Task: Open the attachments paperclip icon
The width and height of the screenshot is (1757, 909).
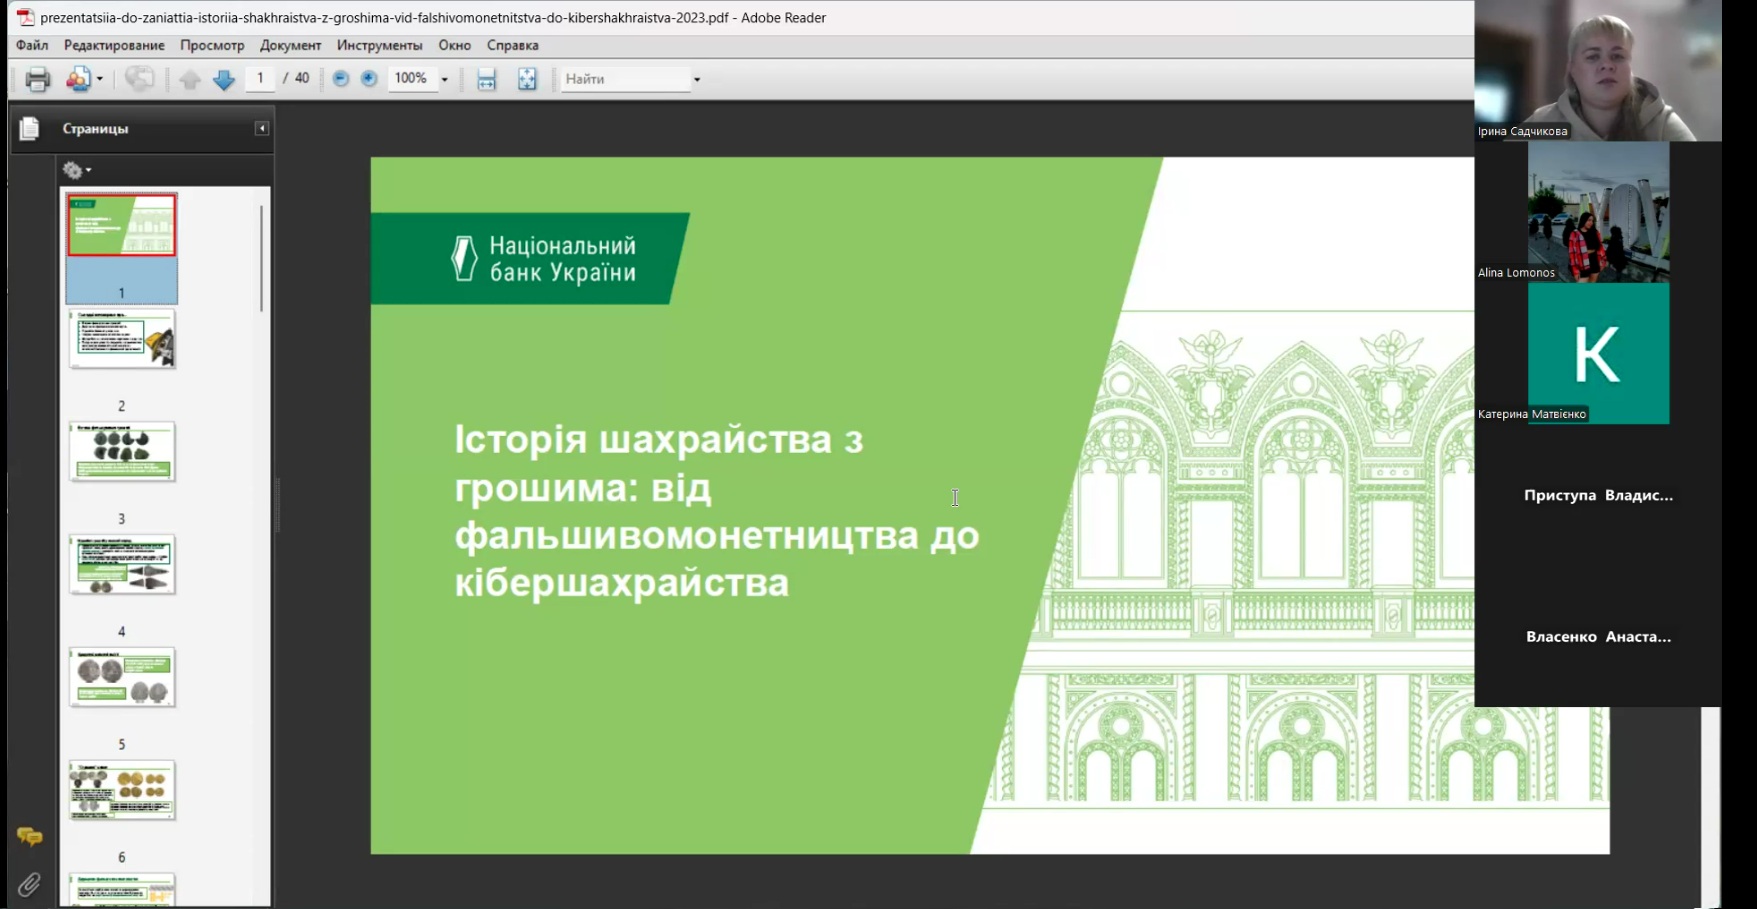Action: point(30,884)
